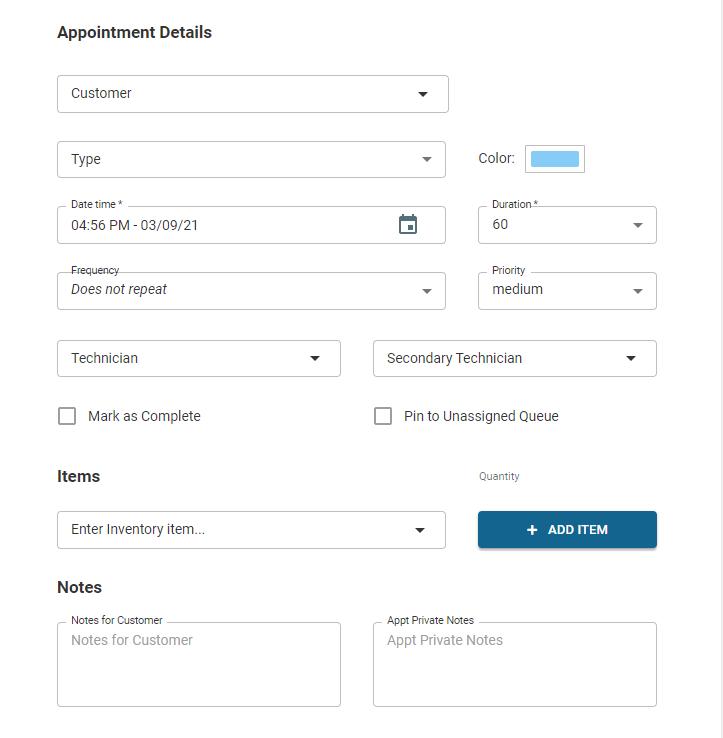This screenshot has height=738, width=723.
Task: Click the plus icon on Add Item
Action: coord(532,530)
